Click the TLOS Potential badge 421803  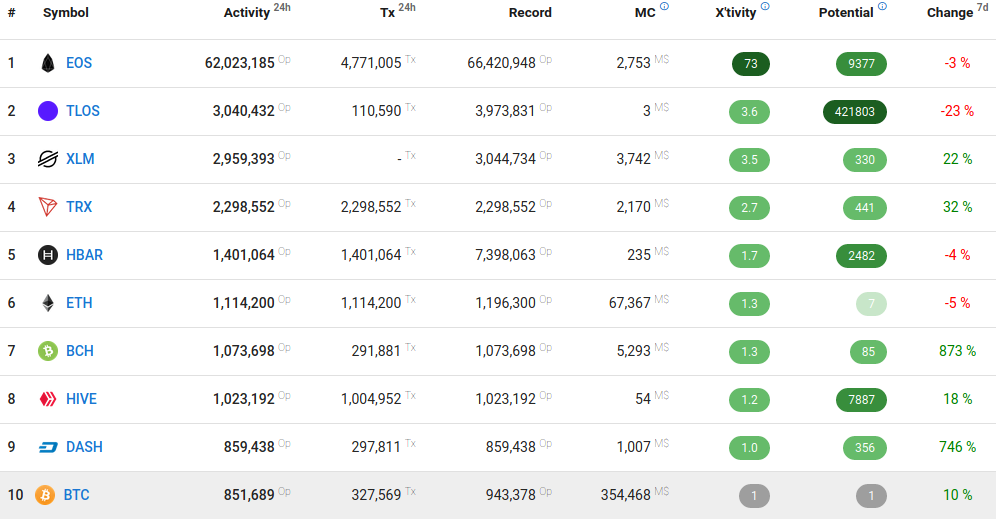pos(854,112)
